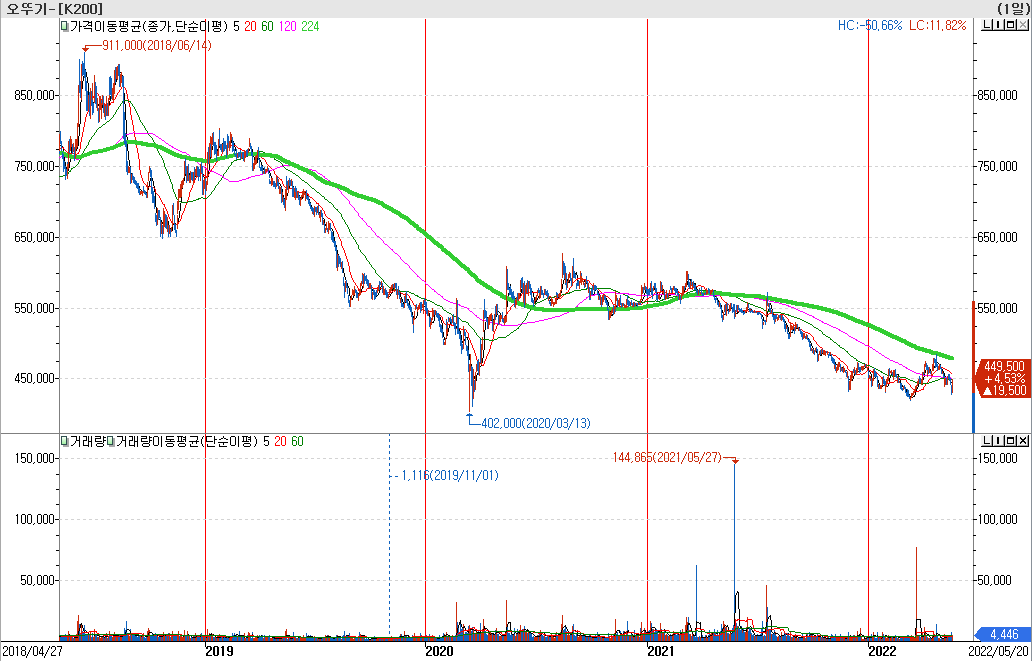Click the 오뚜기-[K200] chart title
Viewport: 1035px width, 661px height.
point(54,9)
